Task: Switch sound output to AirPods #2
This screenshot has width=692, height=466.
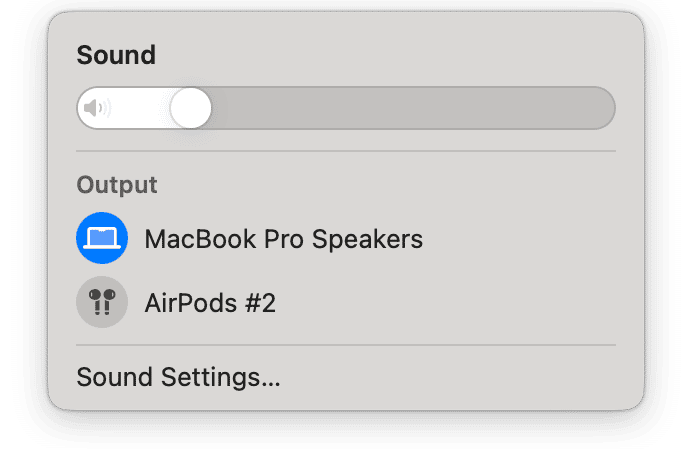Action: tap(210, 303)
